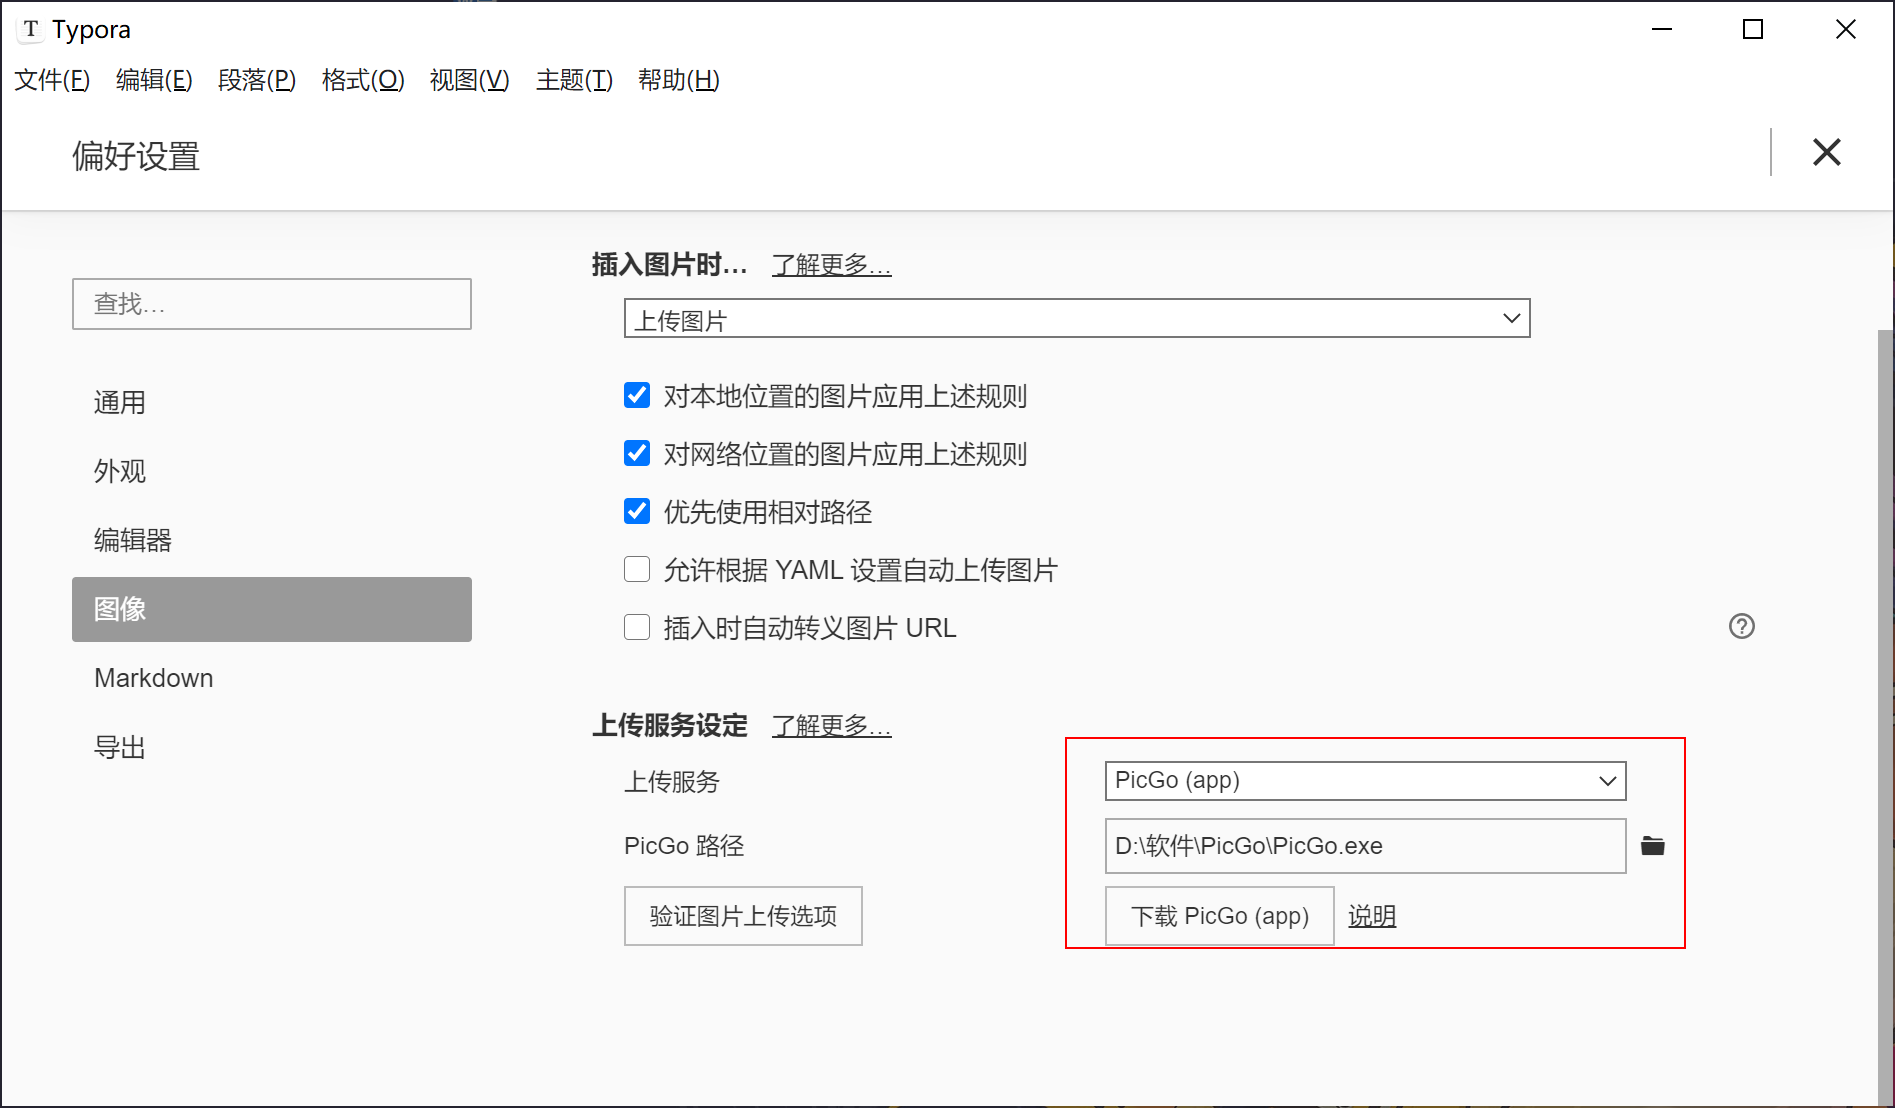
Task: Click the Typora app icon in title bar
Action: (x=31, y=29)
